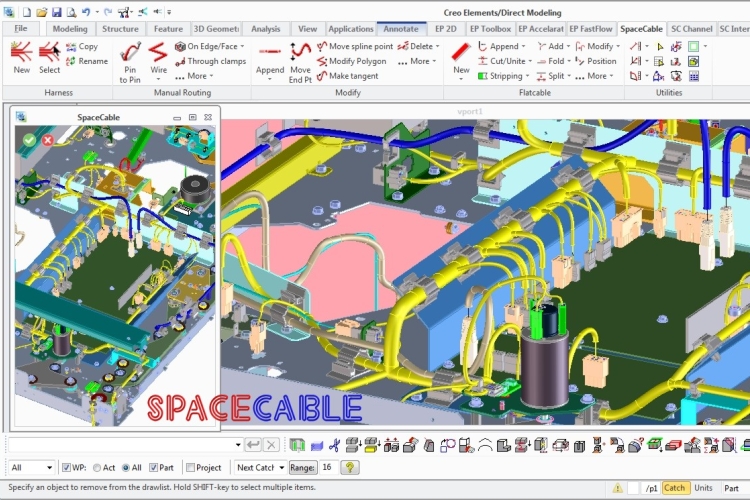Switch to the EP Toolbox tab
Screen dimensions: 750x500
click(x=490, y=29)
